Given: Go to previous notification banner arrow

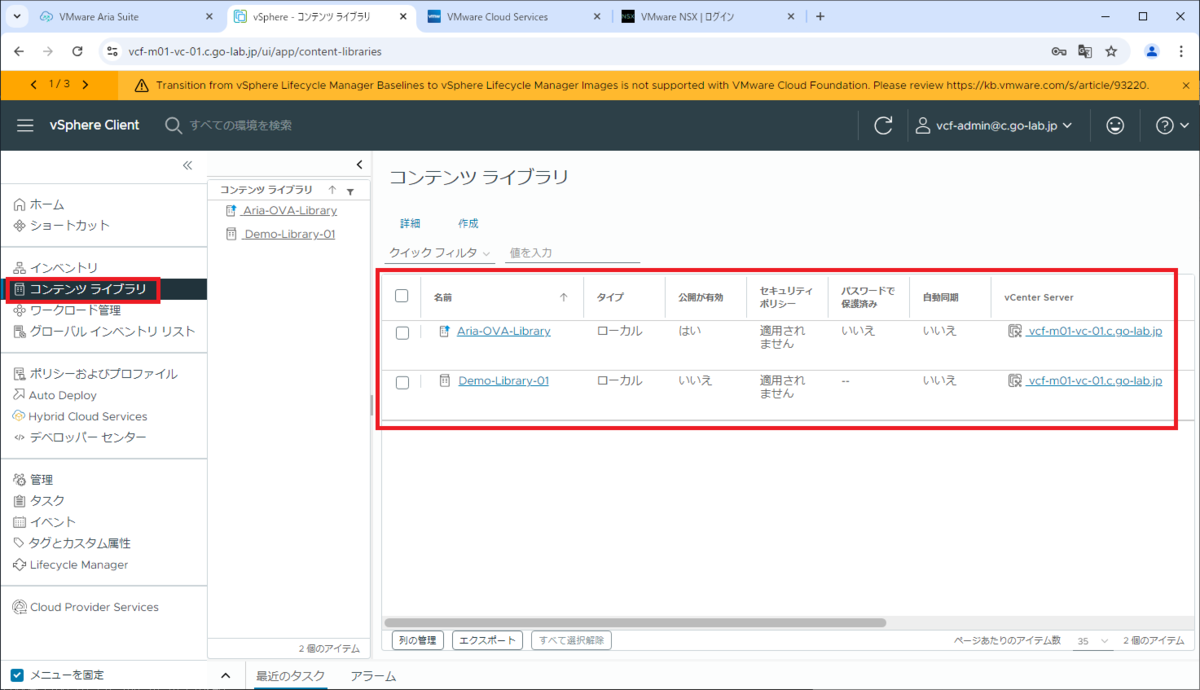Looking at the screenshot, I should [x=34, y=84].
